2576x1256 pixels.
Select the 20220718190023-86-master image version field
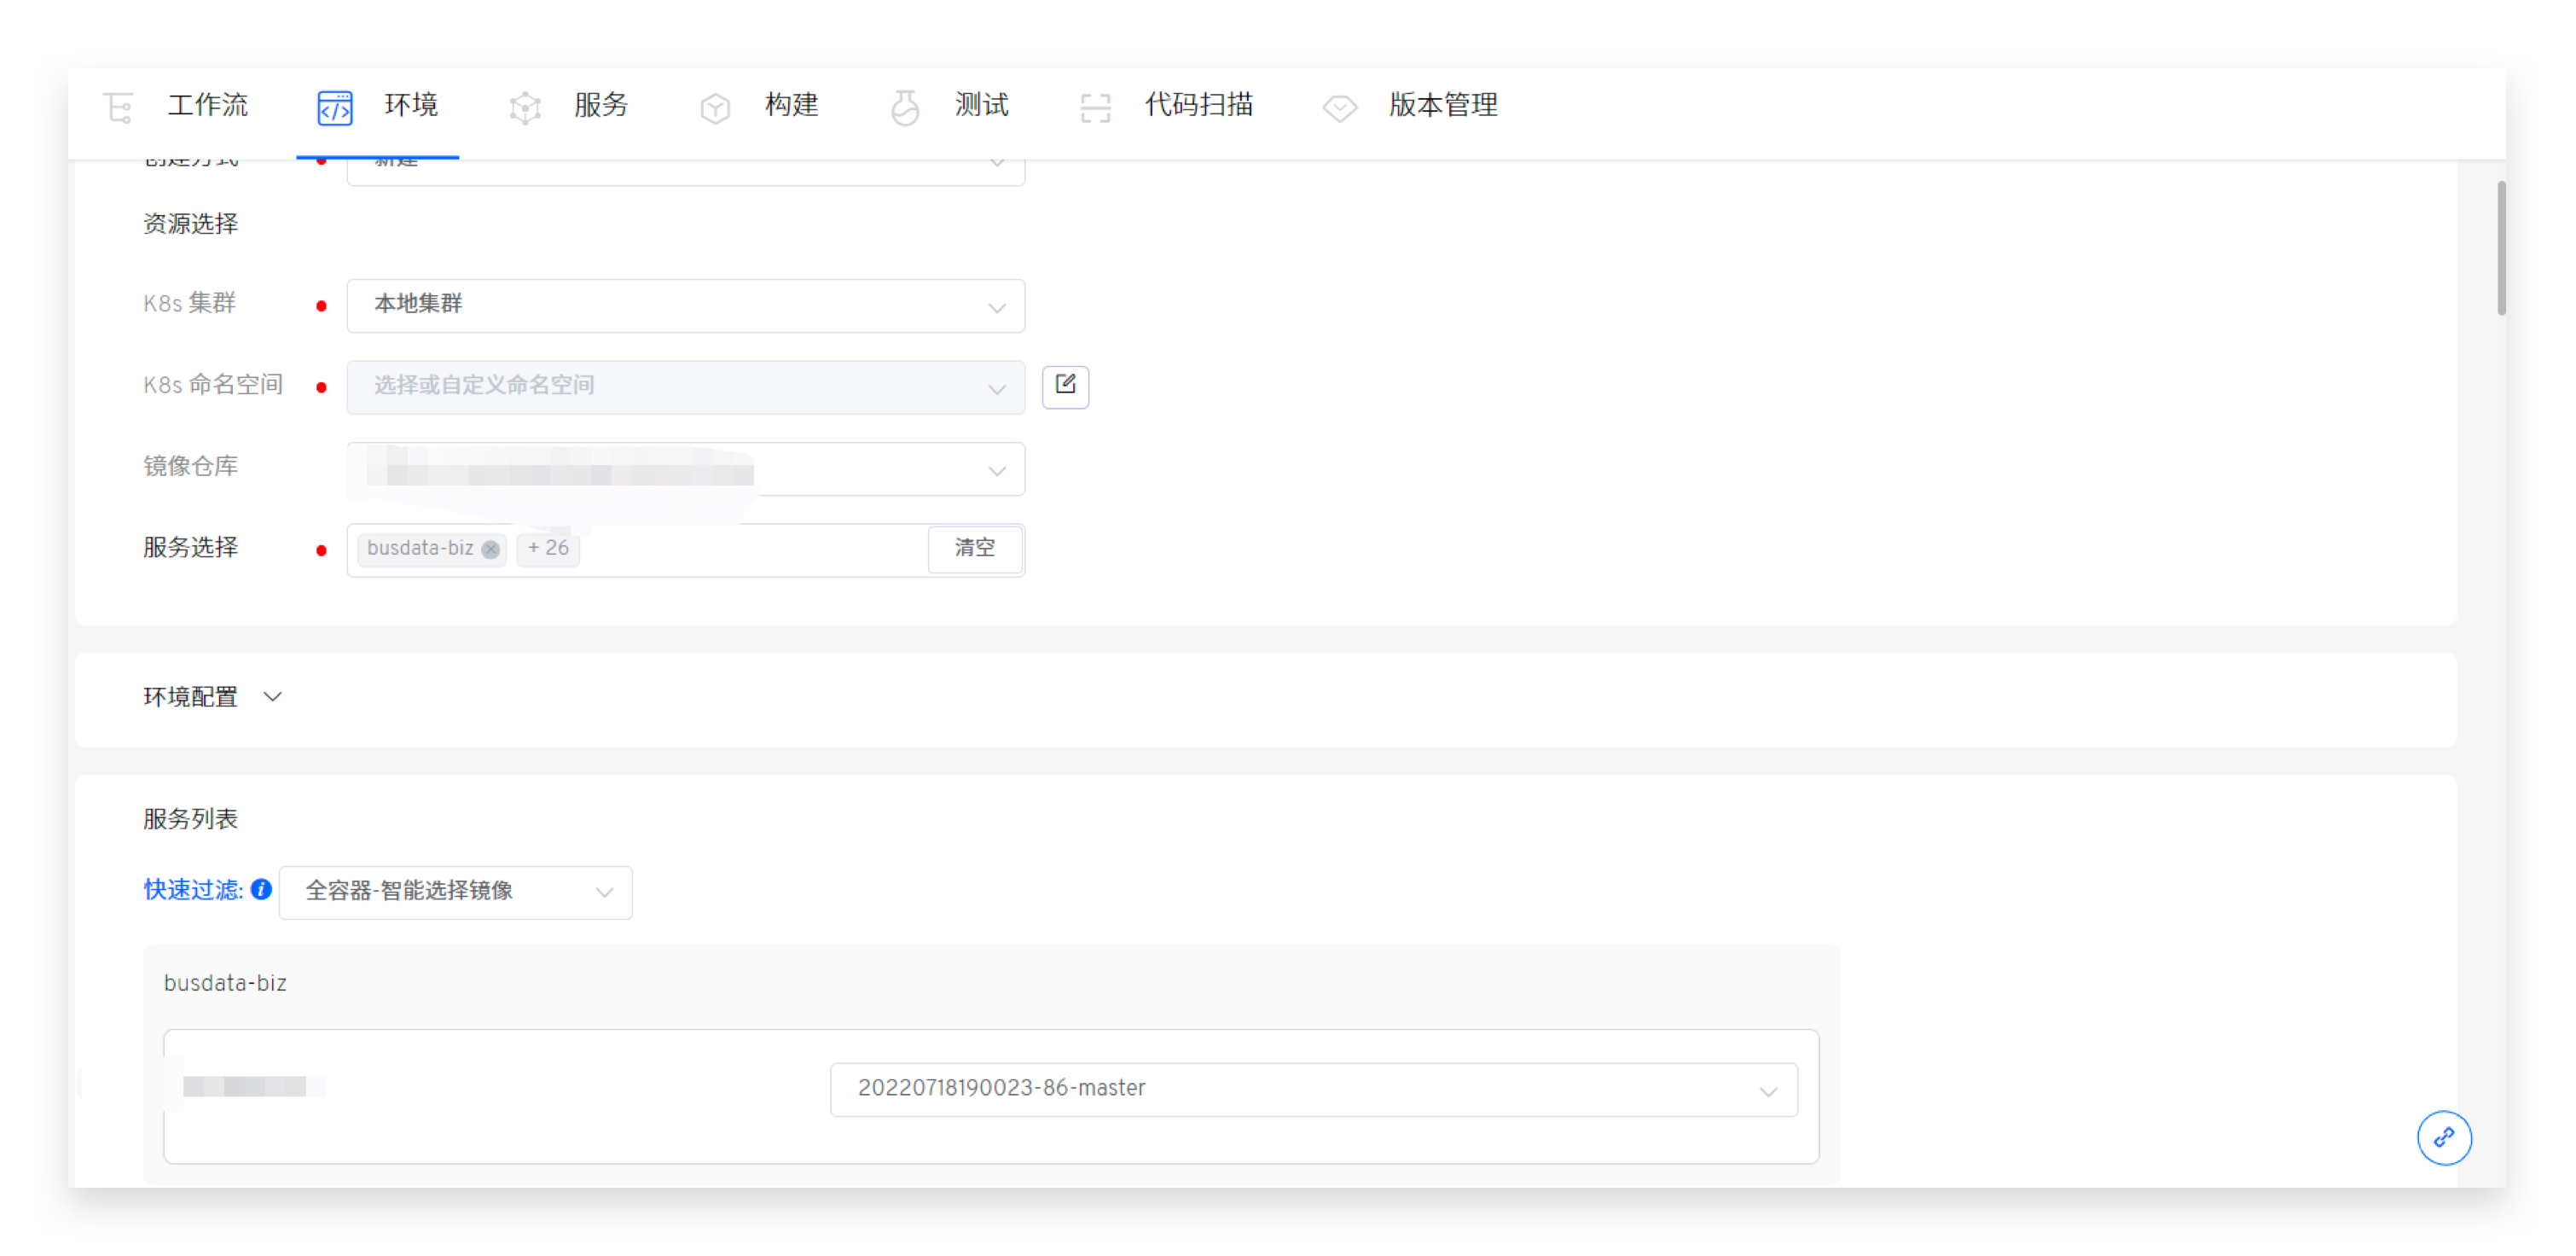coord(1312,1088)
